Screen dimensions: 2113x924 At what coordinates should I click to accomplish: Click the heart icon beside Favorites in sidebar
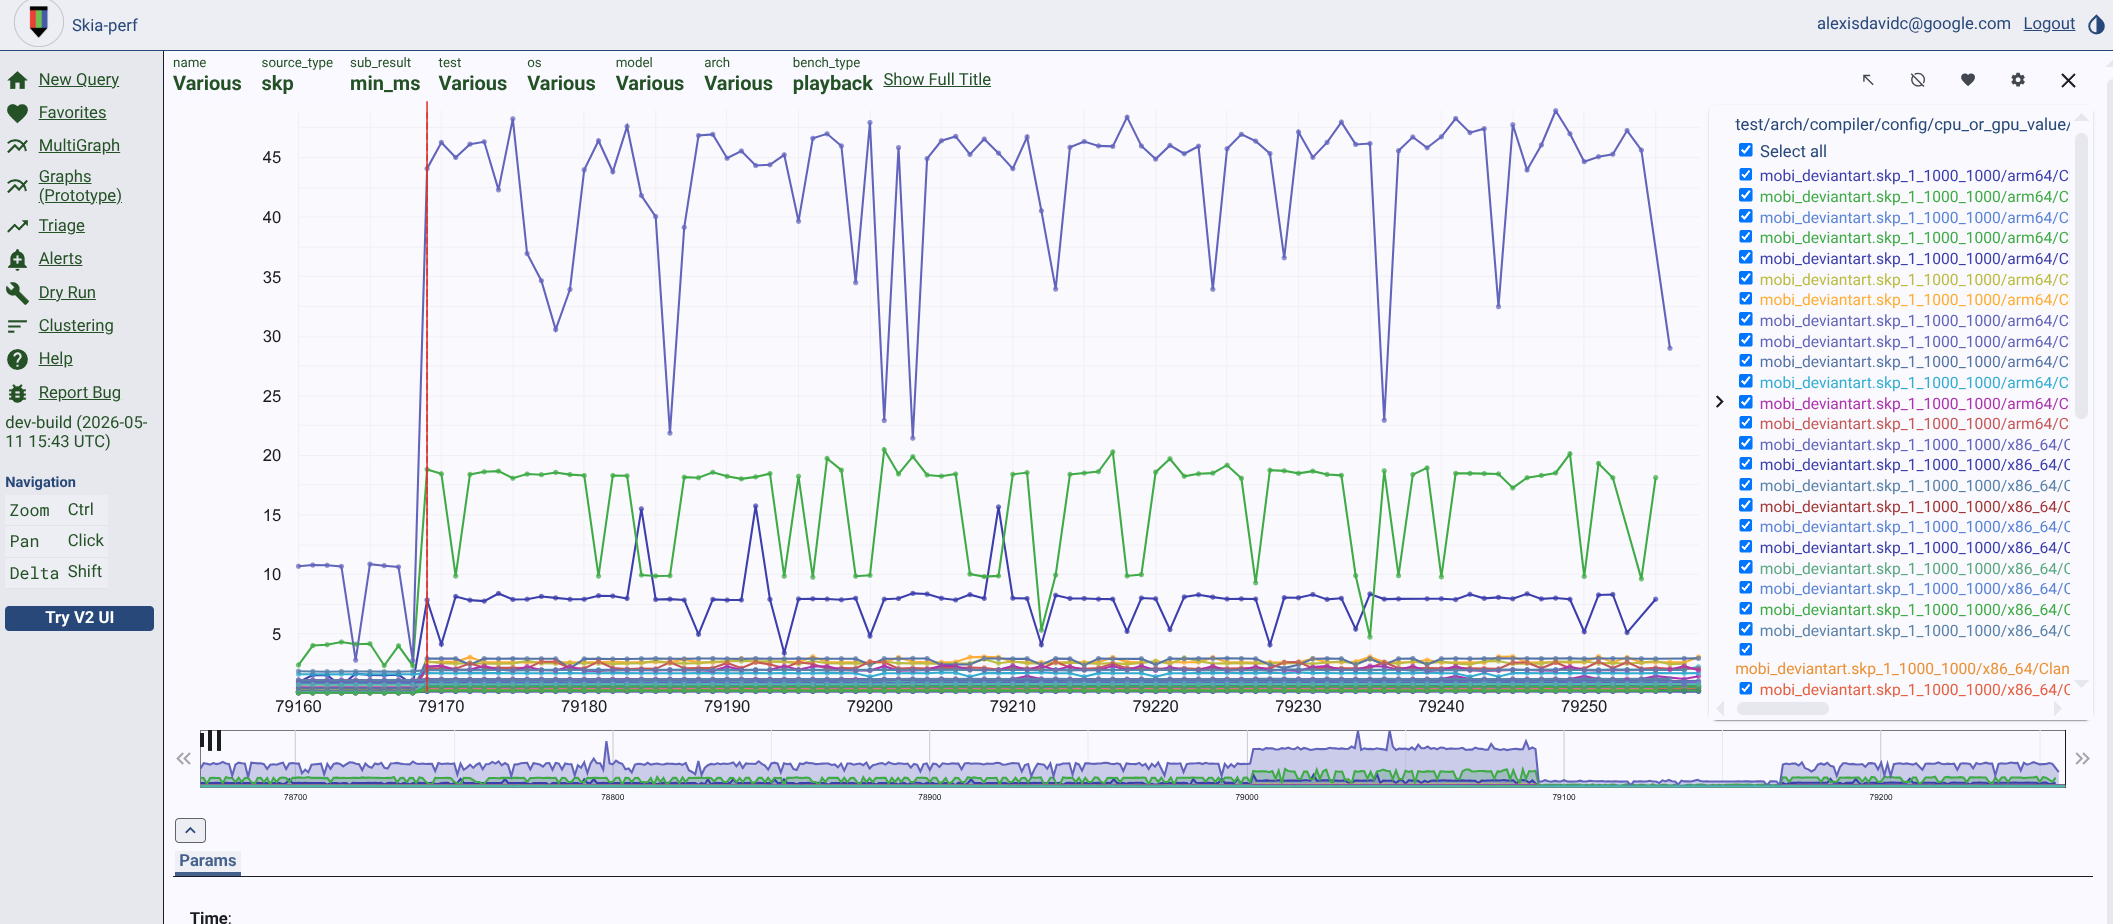tap(17, 113)
